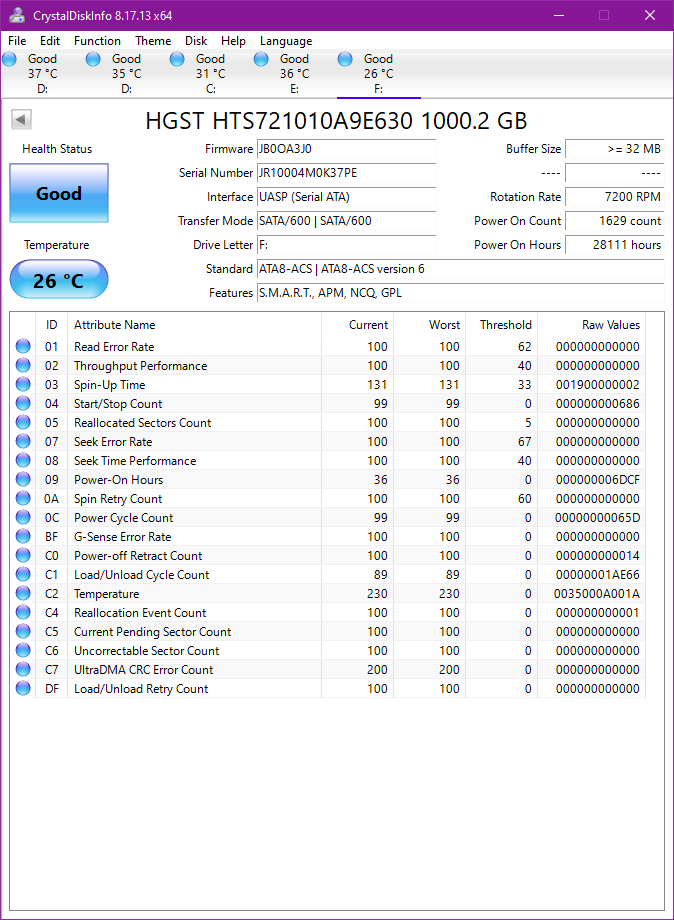Click the 26 °C temperature indicator
This screenshot has height=920, width=674.
[59, 280]
